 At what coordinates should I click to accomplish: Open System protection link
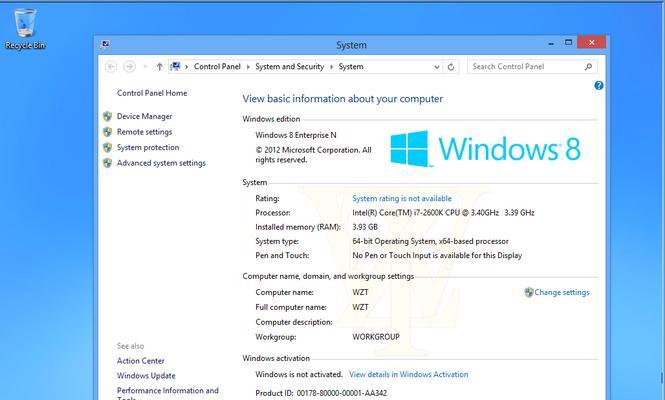148,147
